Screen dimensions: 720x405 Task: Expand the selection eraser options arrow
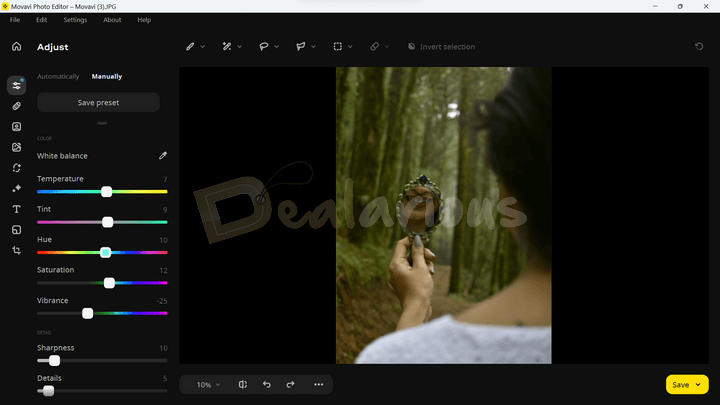tap(387, 47)
